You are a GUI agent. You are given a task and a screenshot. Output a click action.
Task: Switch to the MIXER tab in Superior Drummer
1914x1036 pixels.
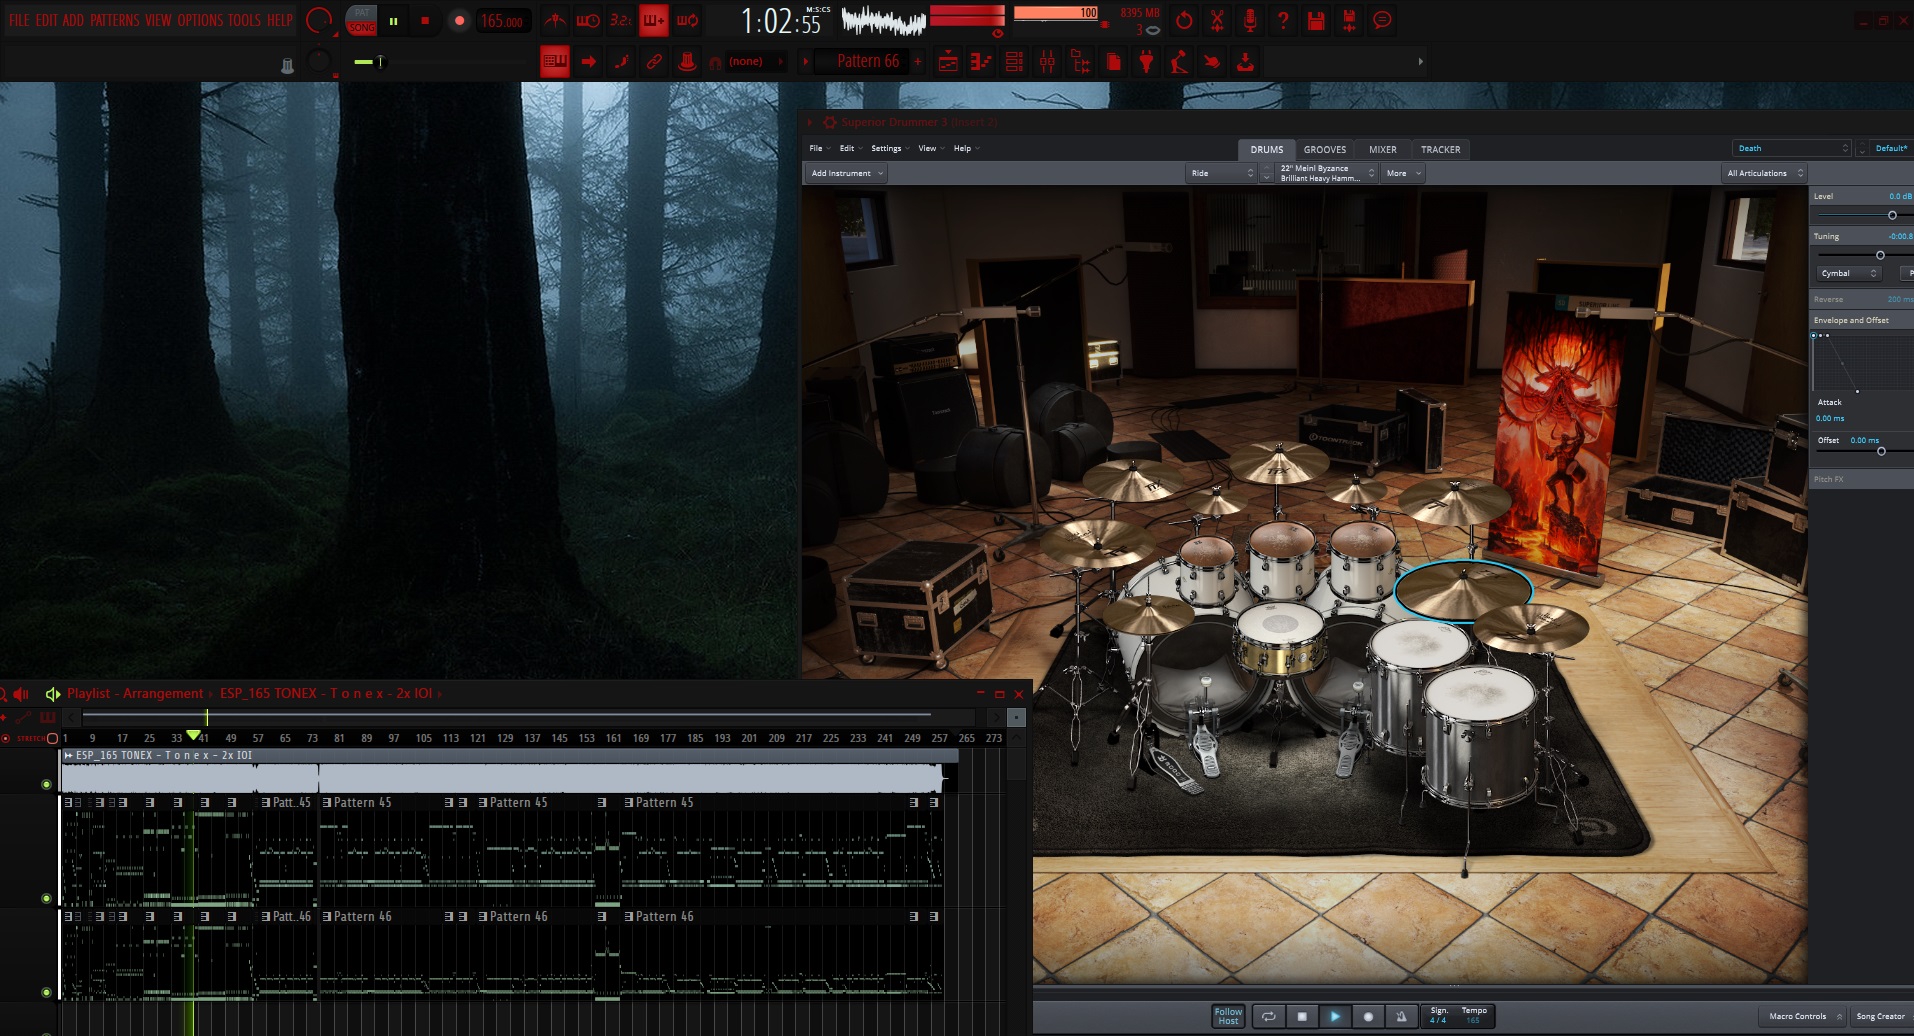tap(1382, 149)
